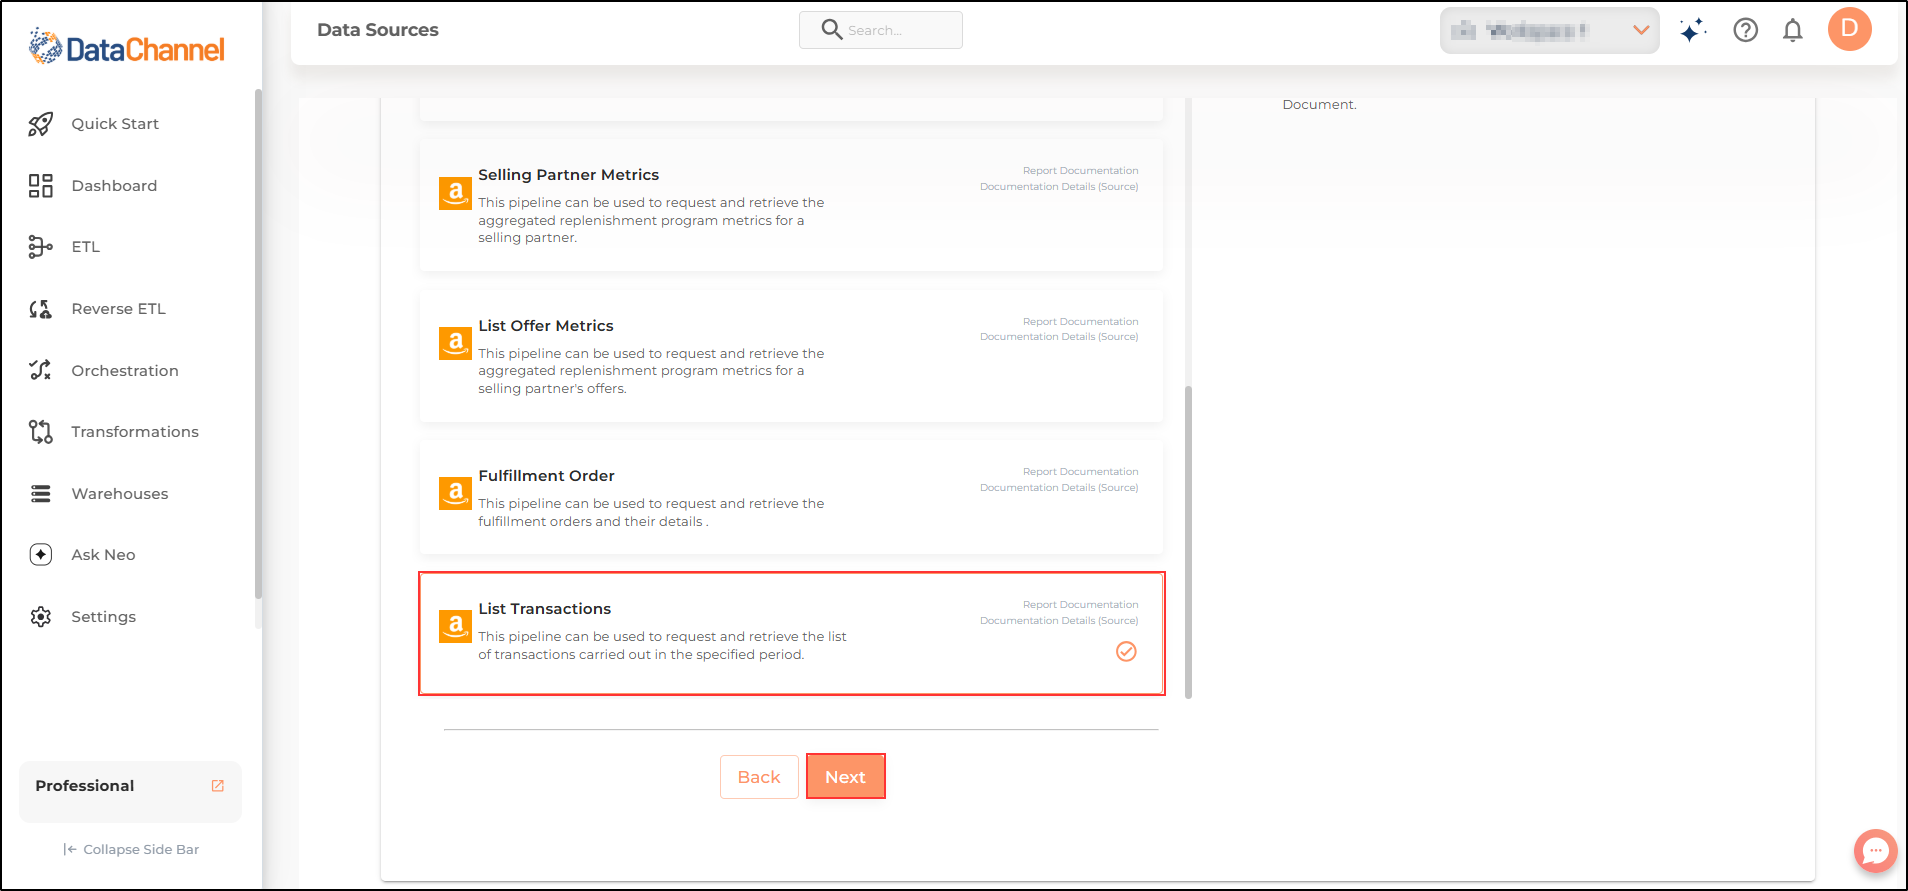Open Report Documentation for Selling Partner Metrics
Image resolution: width=1908 pixels, height=891 pixels.
(x=1080, y=171)
